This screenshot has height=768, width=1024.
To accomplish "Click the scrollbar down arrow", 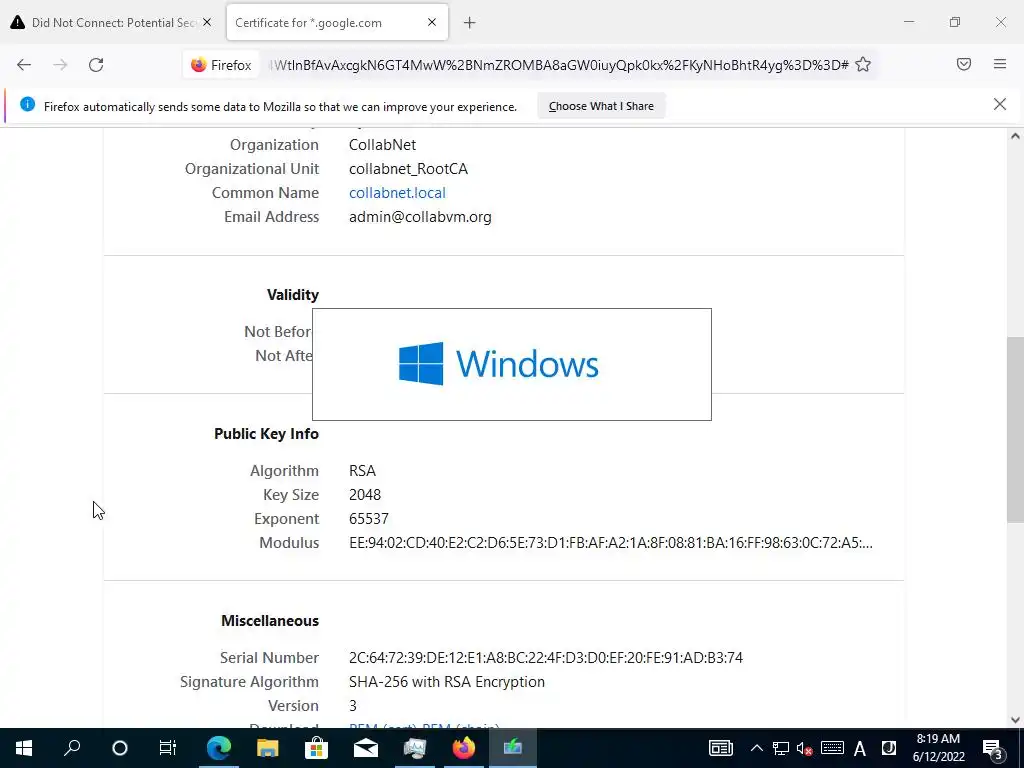I will [1015, 720].
